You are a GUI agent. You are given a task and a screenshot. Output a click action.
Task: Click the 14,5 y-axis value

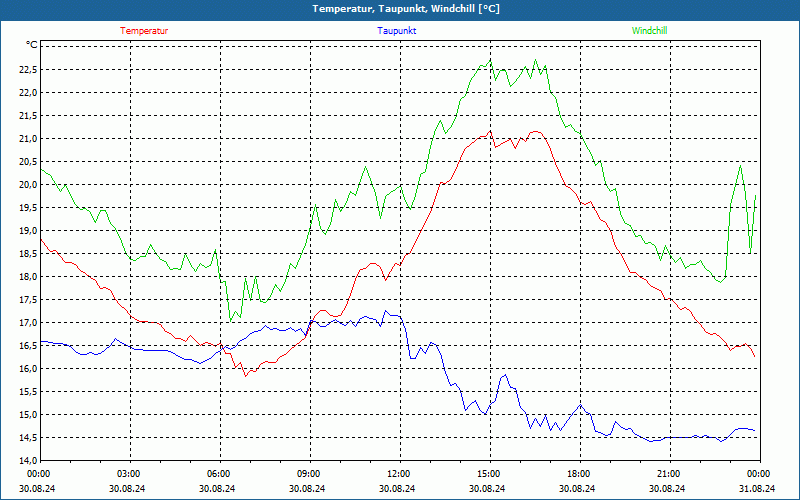click(28, 438)
